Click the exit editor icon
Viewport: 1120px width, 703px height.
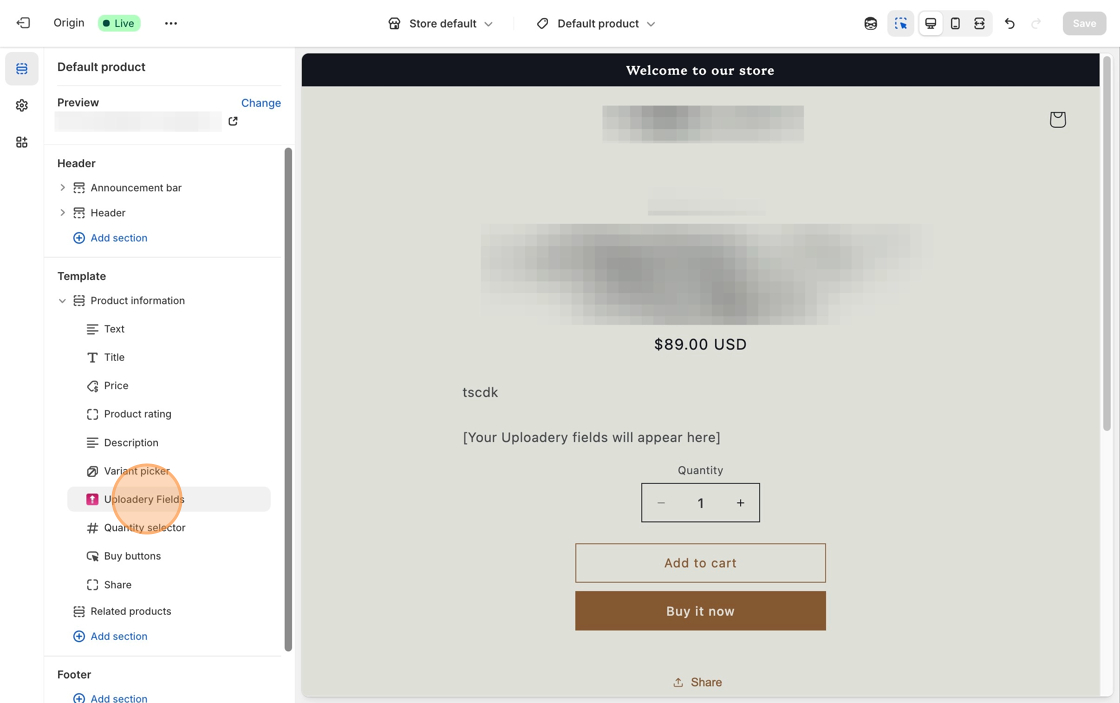click(x=23, y=23)
